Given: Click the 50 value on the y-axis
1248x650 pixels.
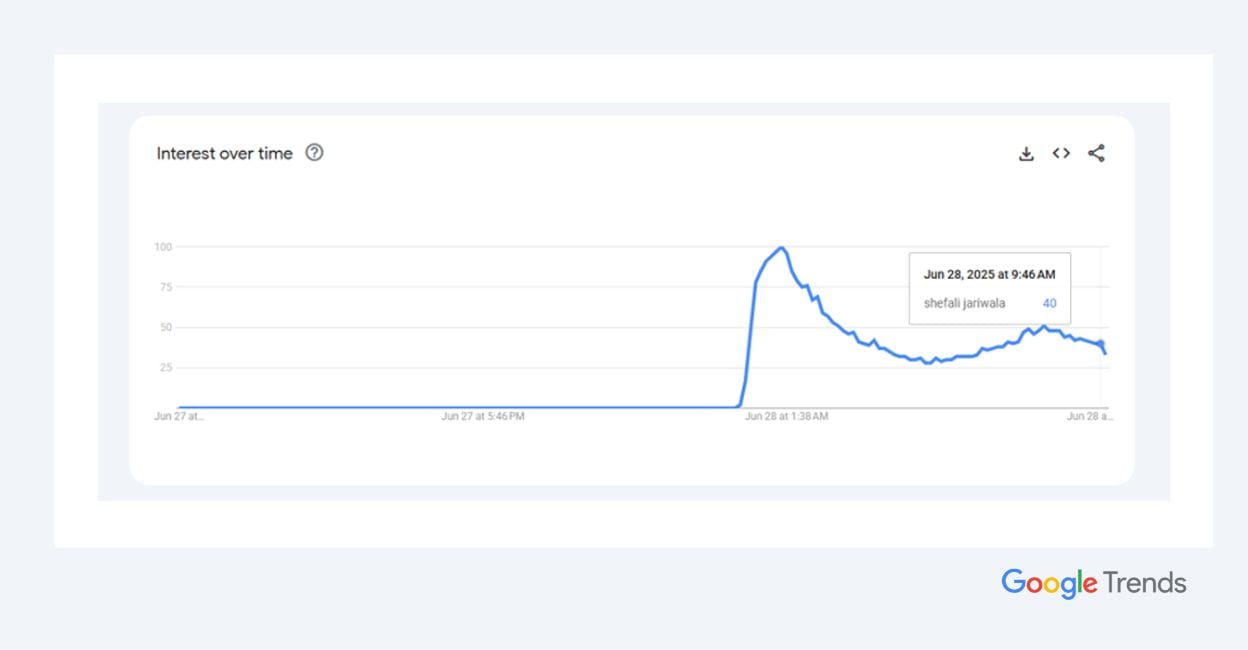Looking at the screenshot, I should click(x=165, y=327).
